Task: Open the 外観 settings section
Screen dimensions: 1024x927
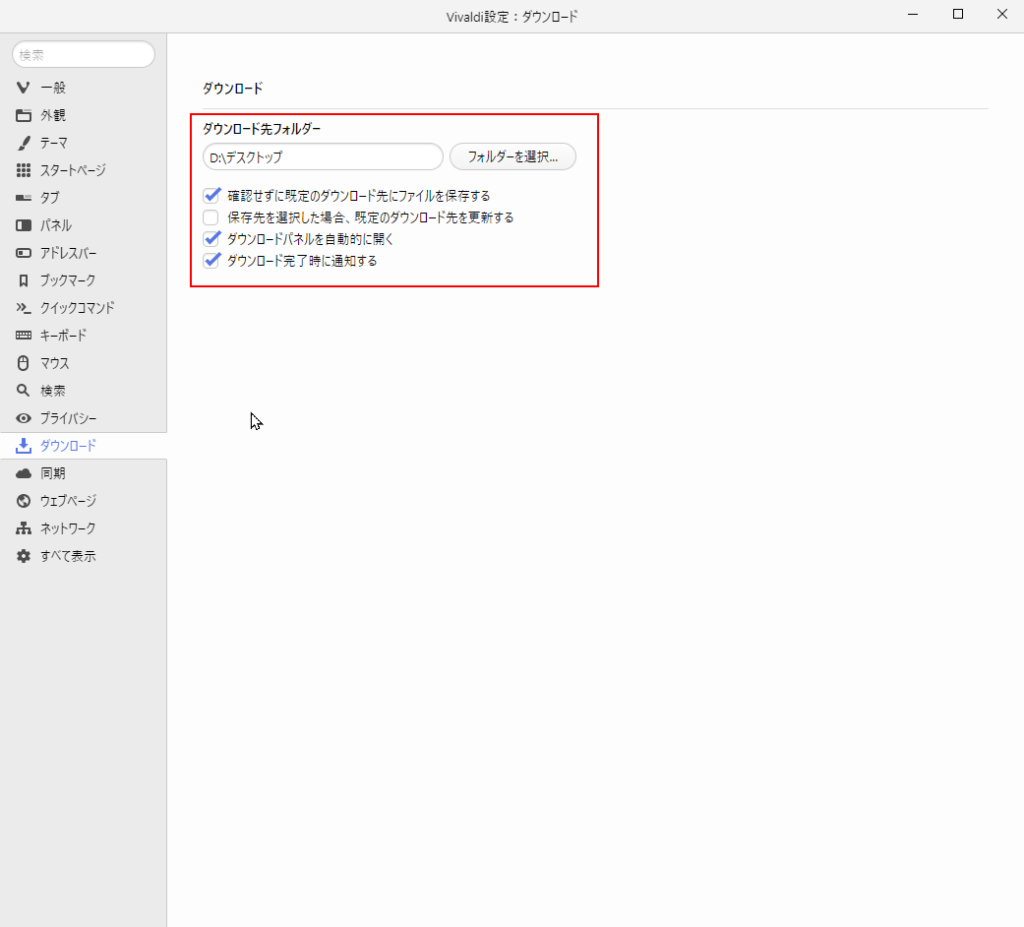Action: 53,115
